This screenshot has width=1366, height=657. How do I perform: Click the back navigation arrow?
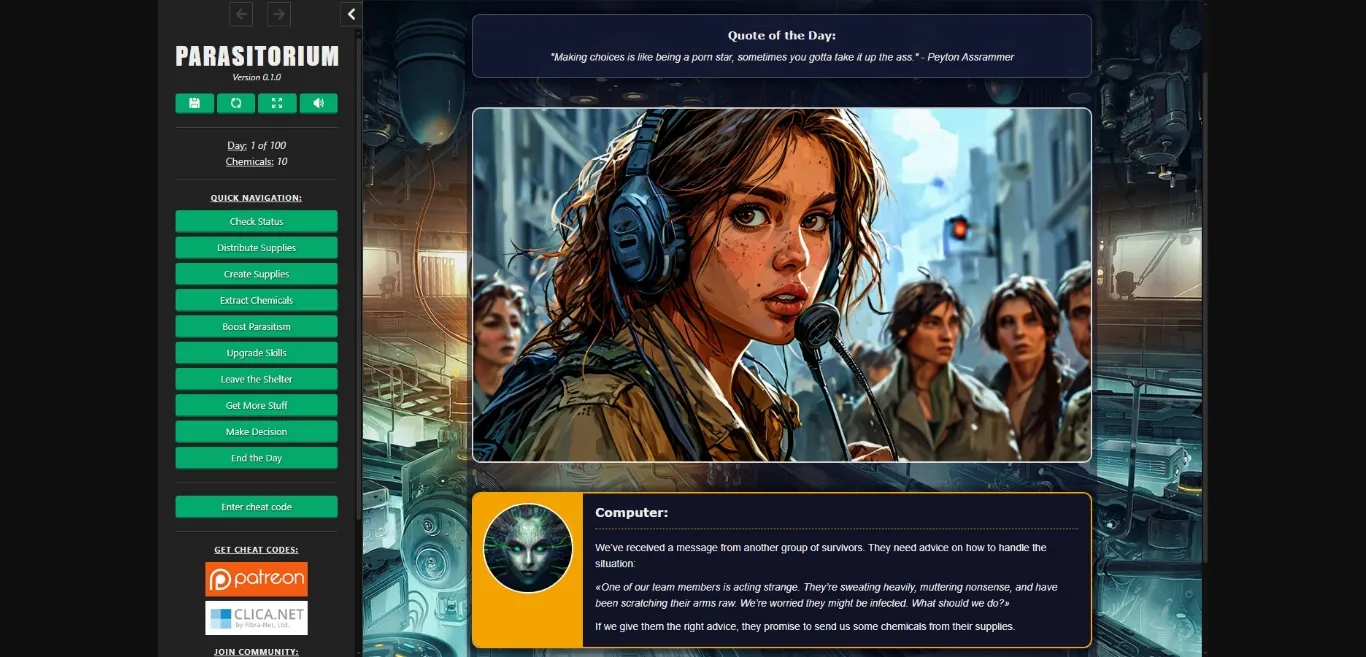click(240, 14)
